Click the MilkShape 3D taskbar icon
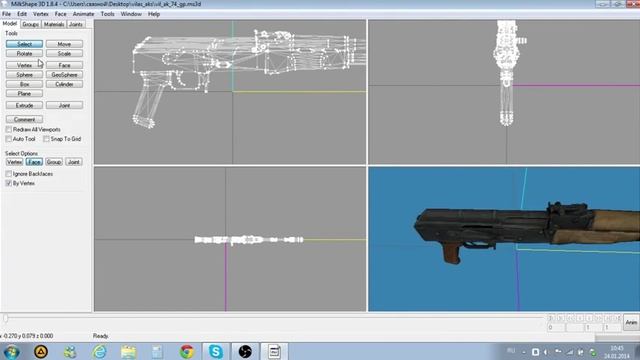Image resolution: width=640 pixels, height=360 pixels. tap(274, 351)
